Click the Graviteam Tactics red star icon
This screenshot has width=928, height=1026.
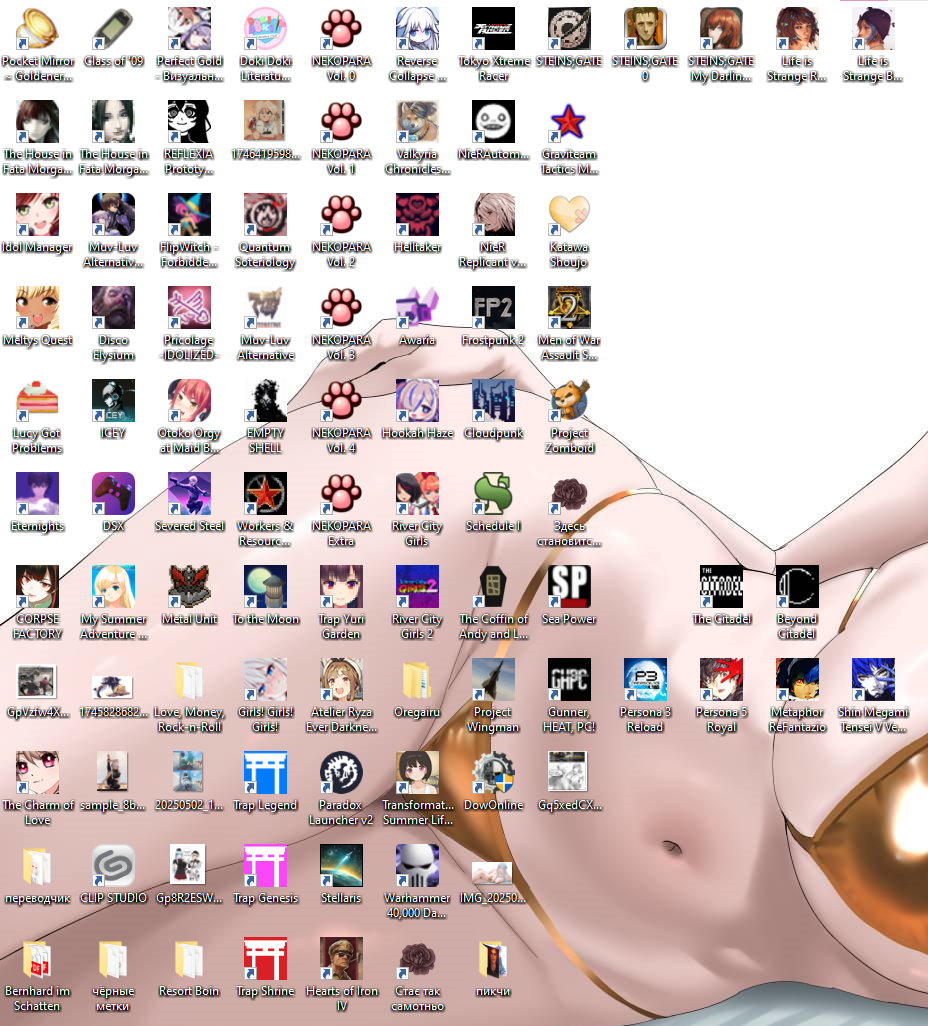[x=569, y=122]
